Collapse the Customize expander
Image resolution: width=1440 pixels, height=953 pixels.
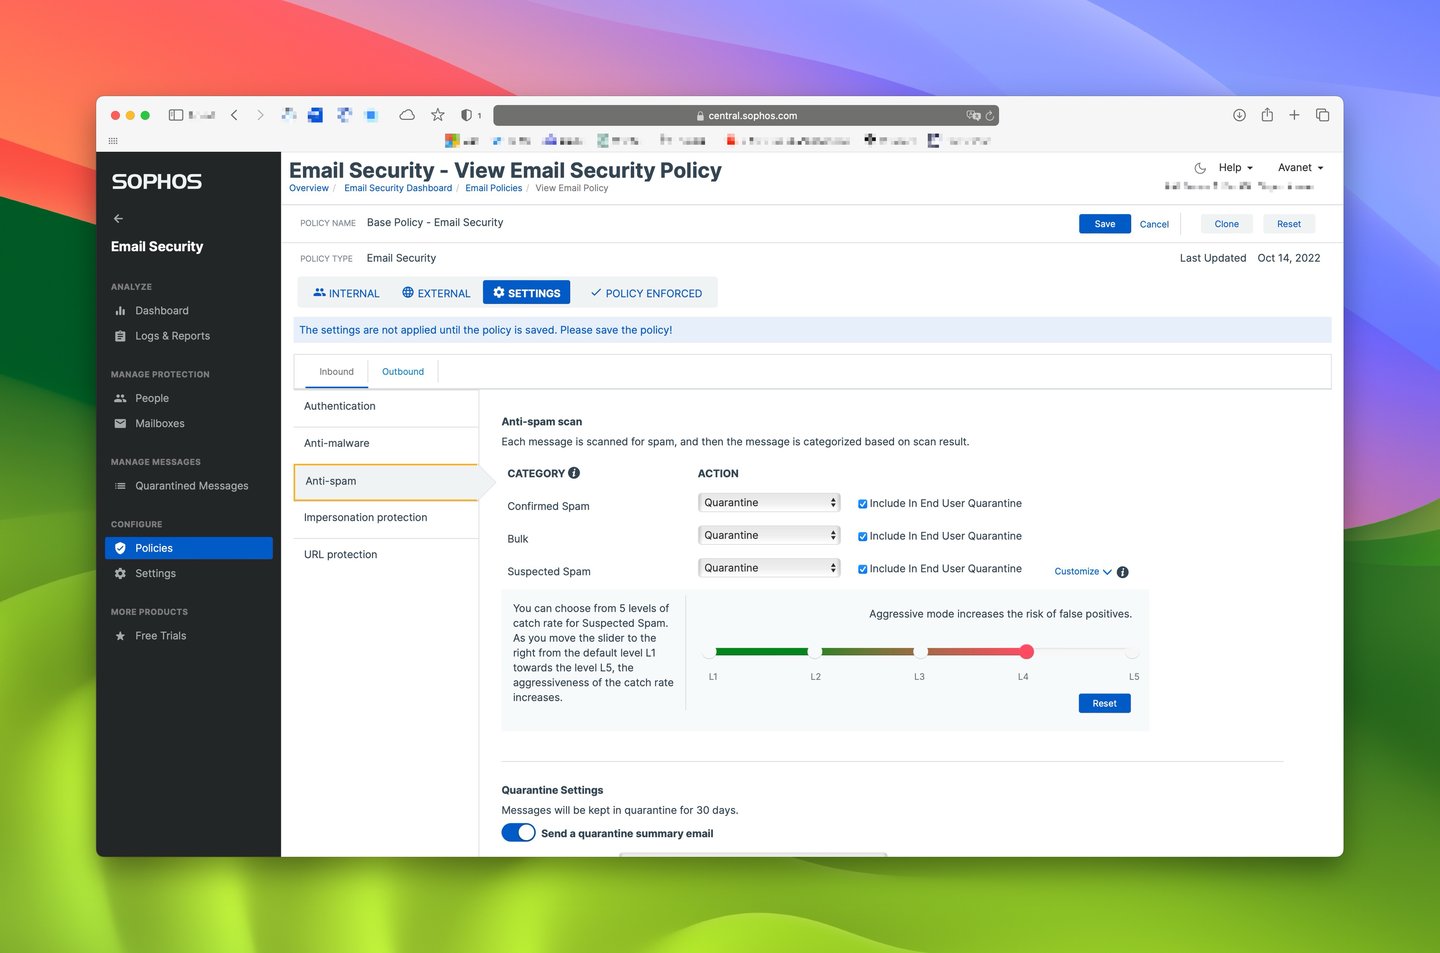coord(1083,572)
